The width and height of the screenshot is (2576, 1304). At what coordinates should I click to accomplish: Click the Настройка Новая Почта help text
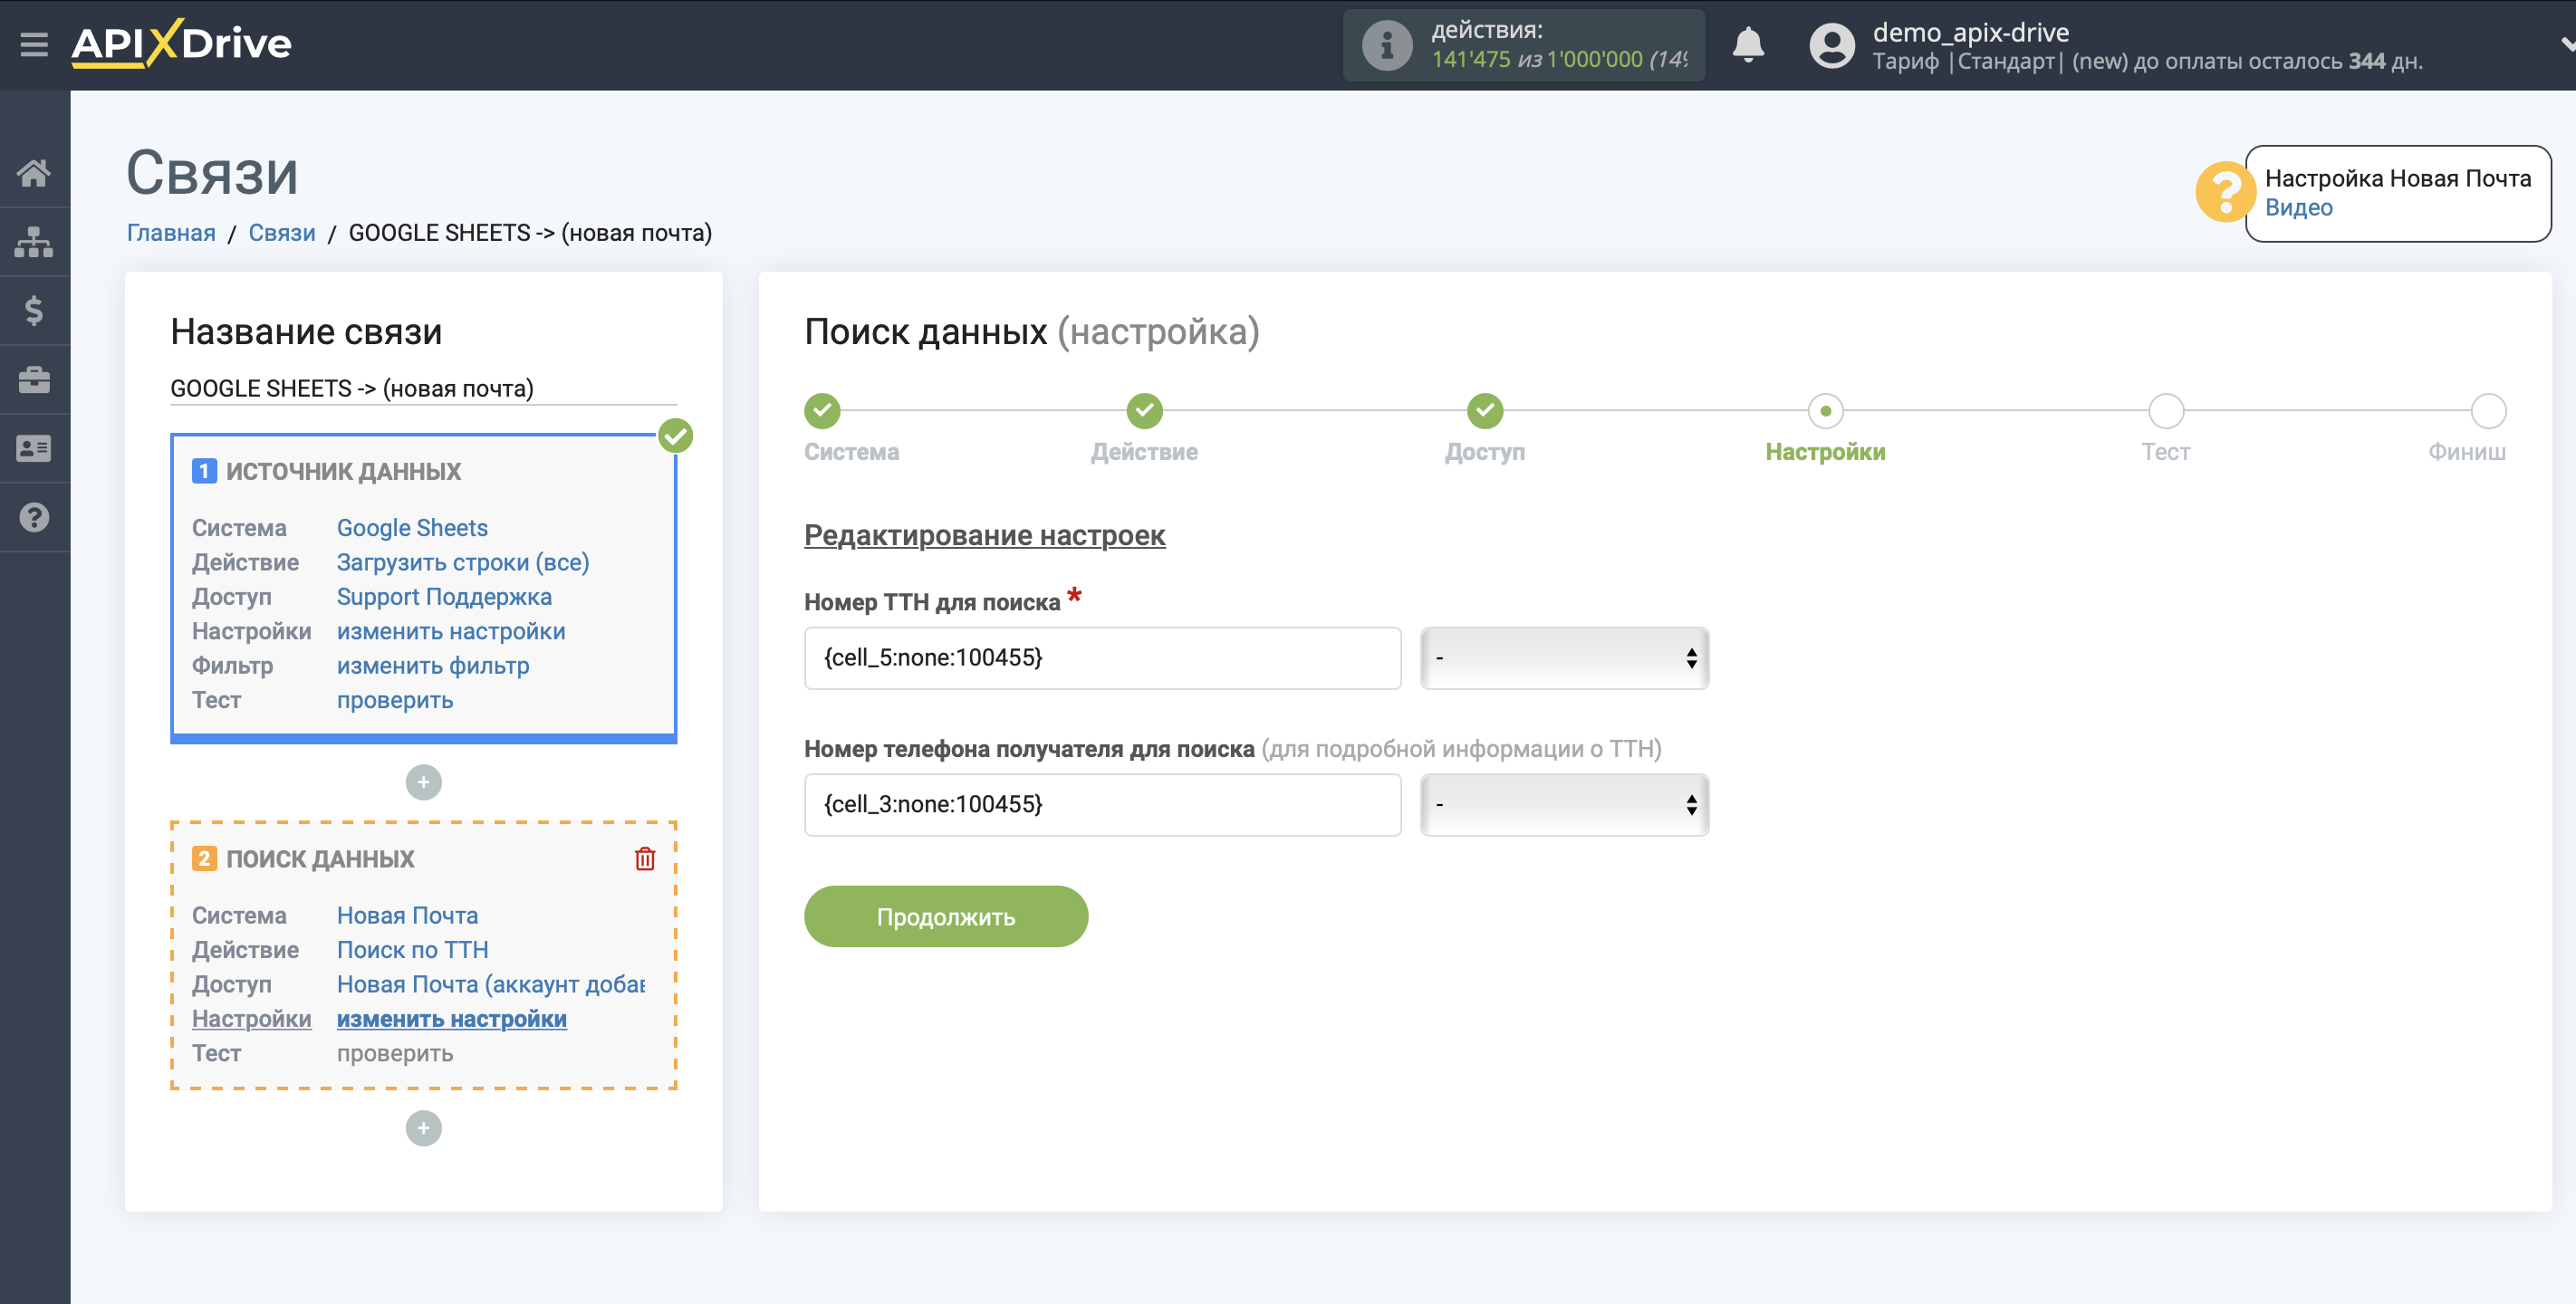point(2397,178)
